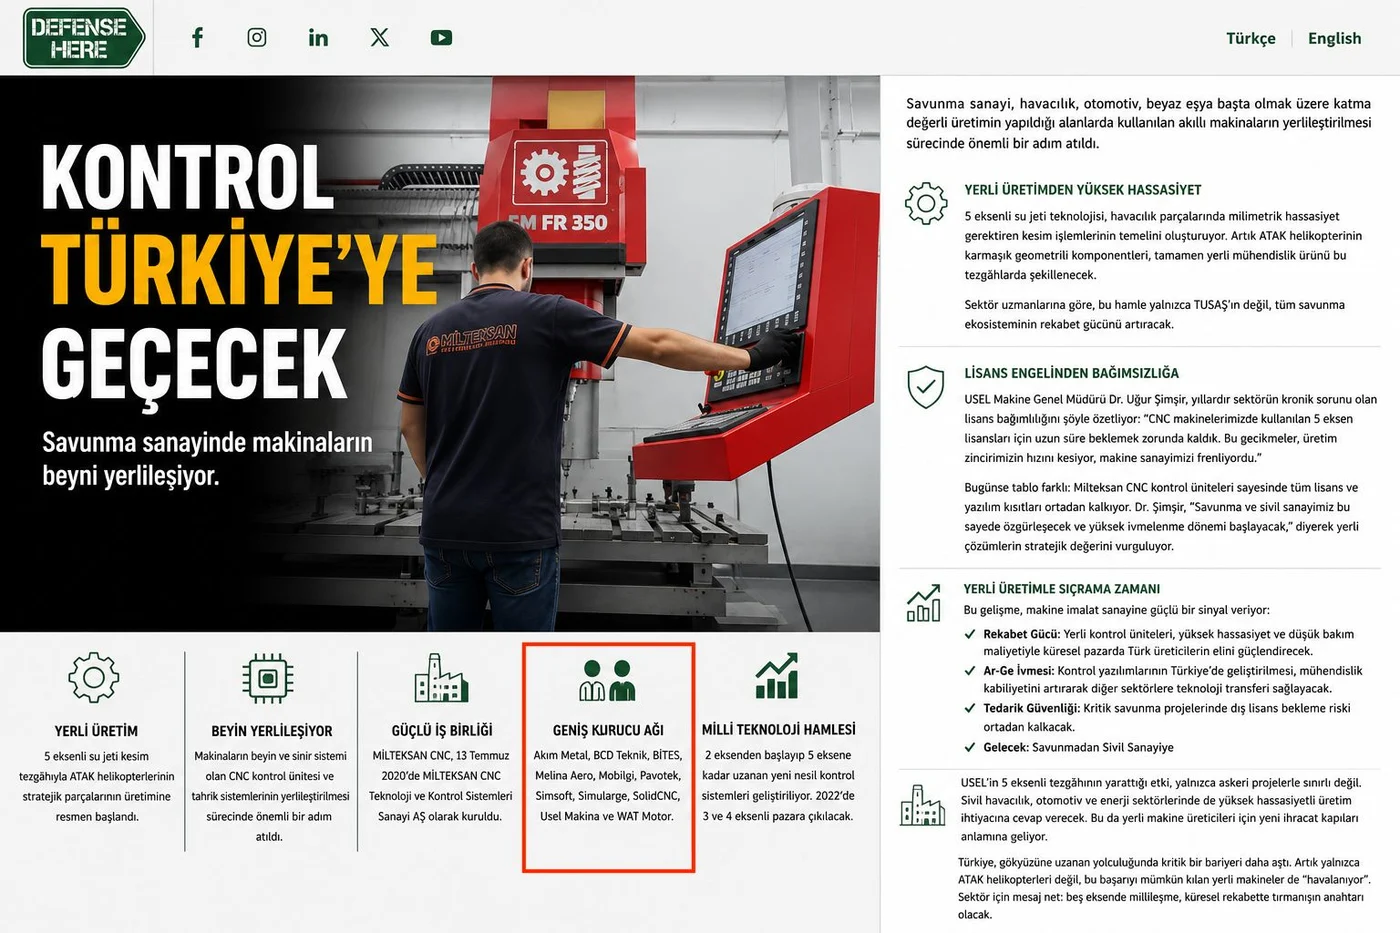Click the gear icon above Yerli Üretim

(94, 678)
